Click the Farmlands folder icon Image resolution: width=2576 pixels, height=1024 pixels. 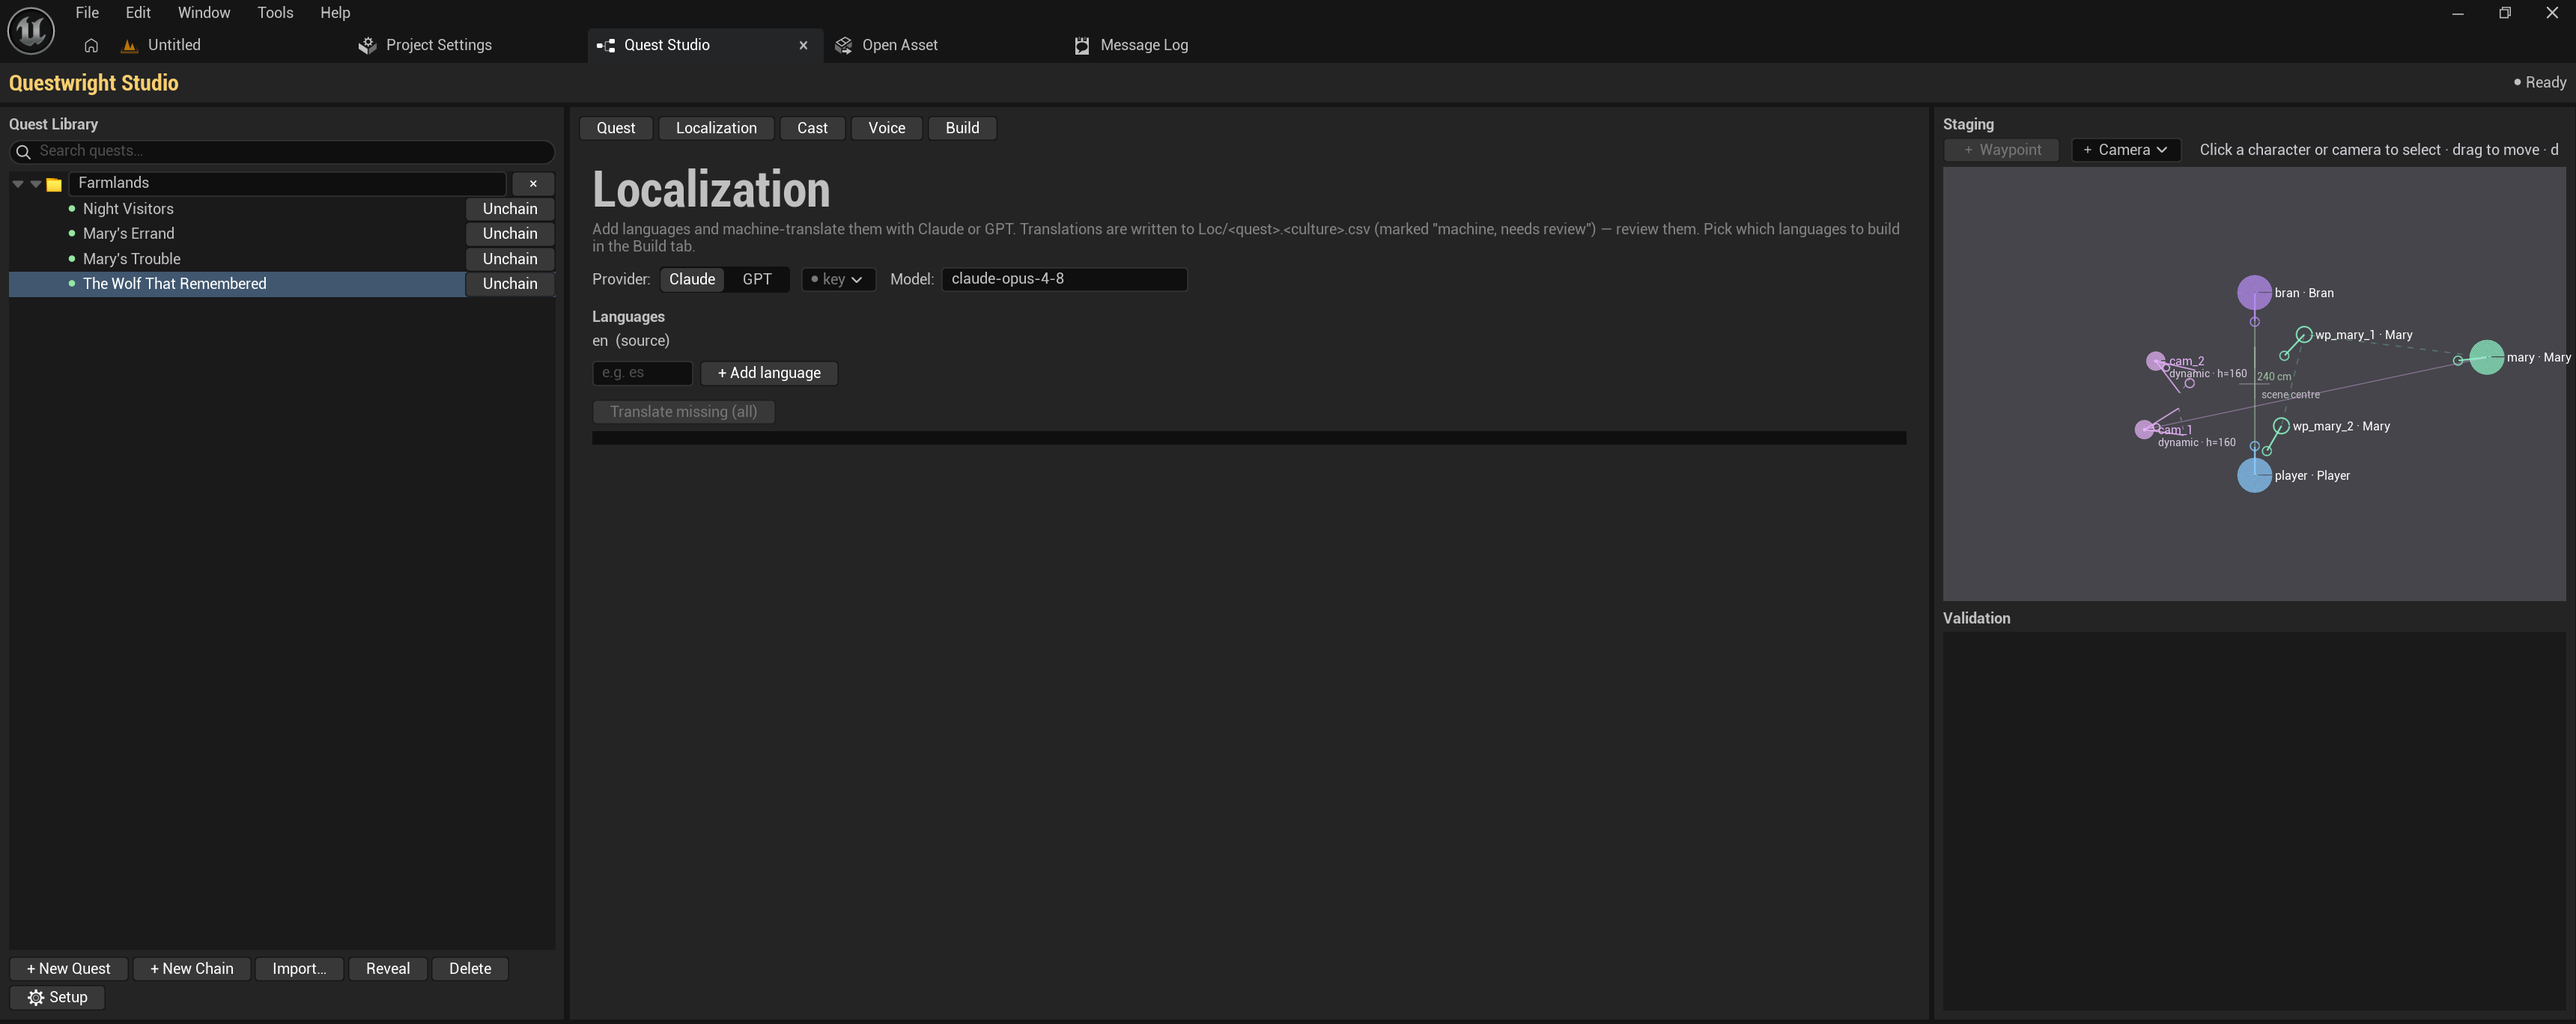54,184
